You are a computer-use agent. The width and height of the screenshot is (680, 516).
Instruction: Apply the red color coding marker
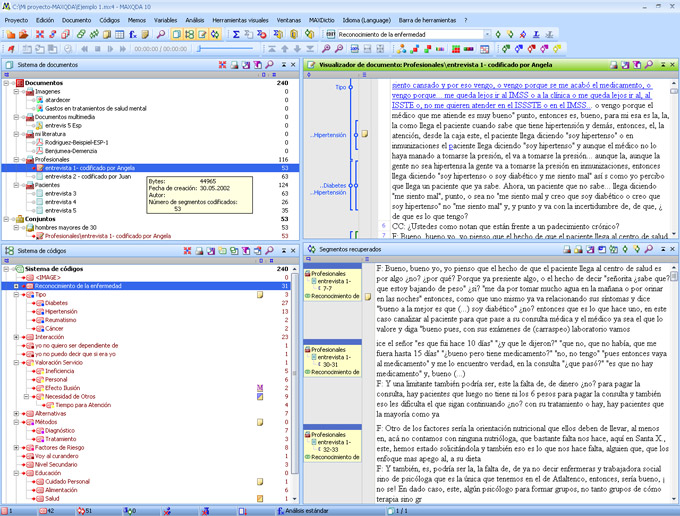click(x=531, y=49)
